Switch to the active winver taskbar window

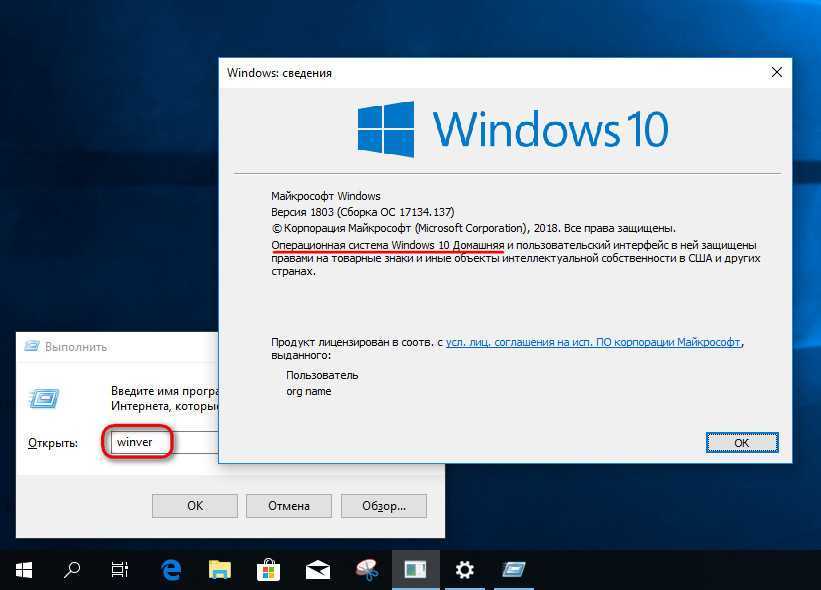(416, 570)
